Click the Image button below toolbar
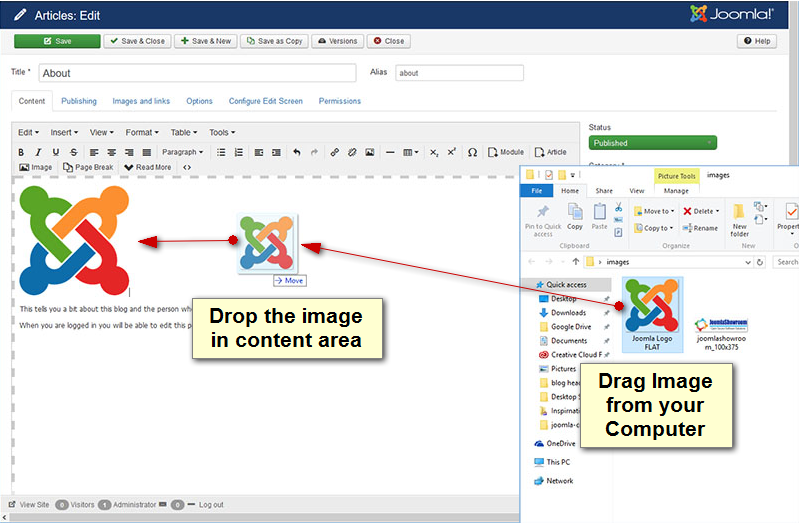Viewport: 801px width, 525px height. click(x=35, y=168)
